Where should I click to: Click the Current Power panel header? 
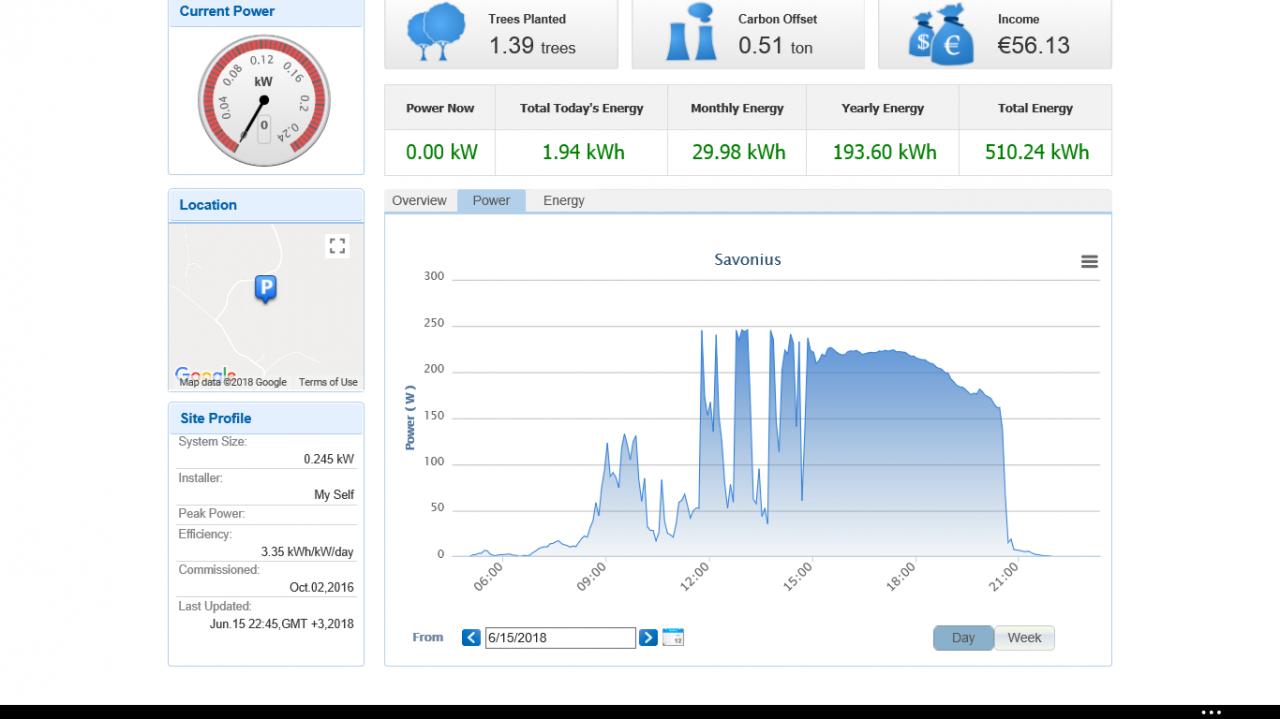pyautogui.click(x=266, y=12)
